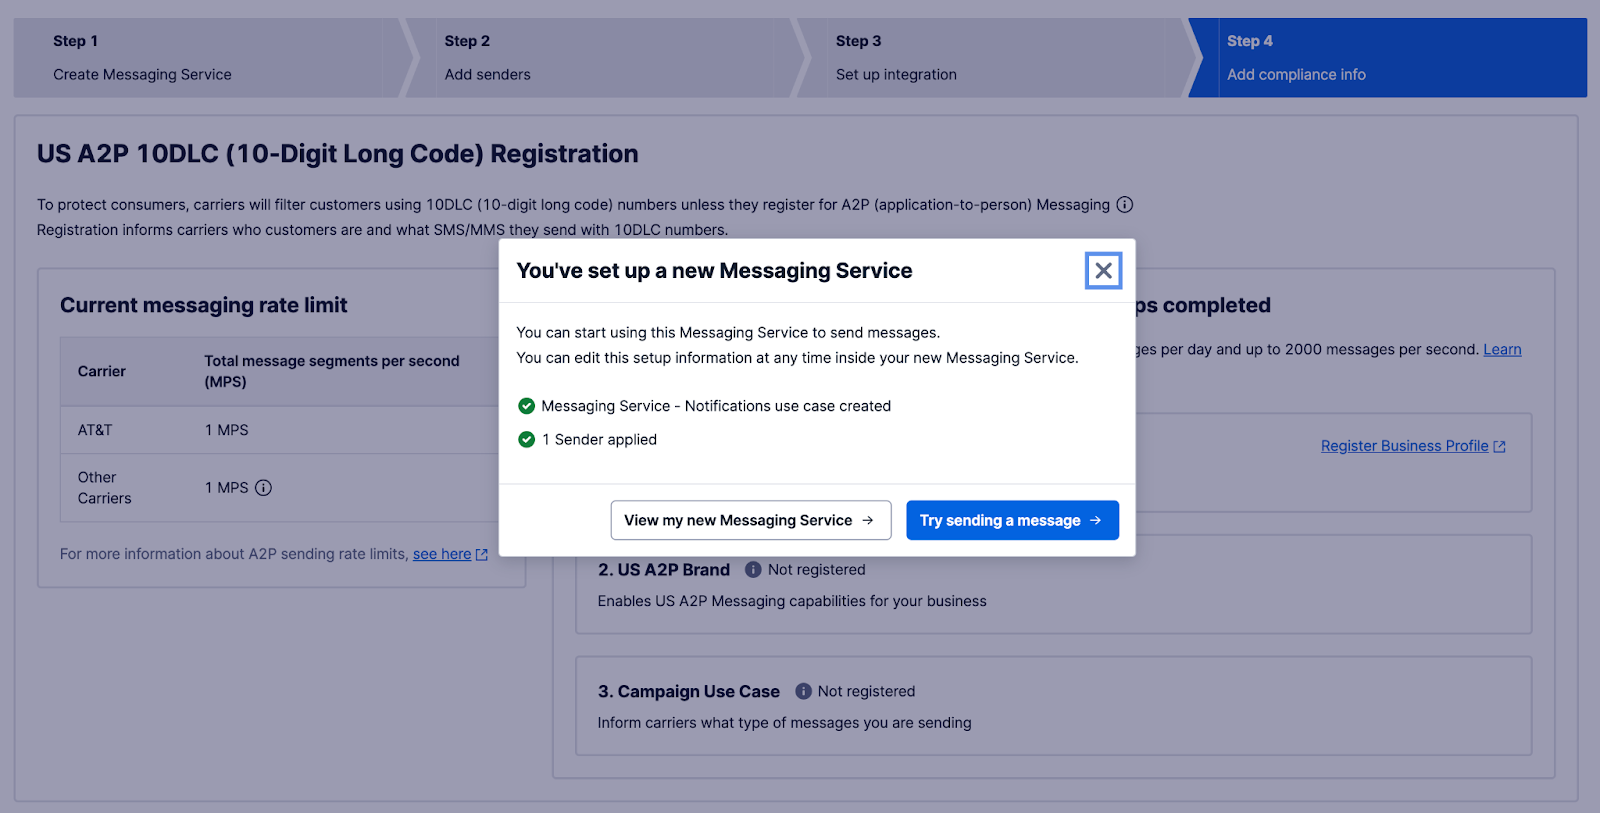Click the Learn link about messages per second
The image size is (1600, 813).
(x=1502, y=349)
